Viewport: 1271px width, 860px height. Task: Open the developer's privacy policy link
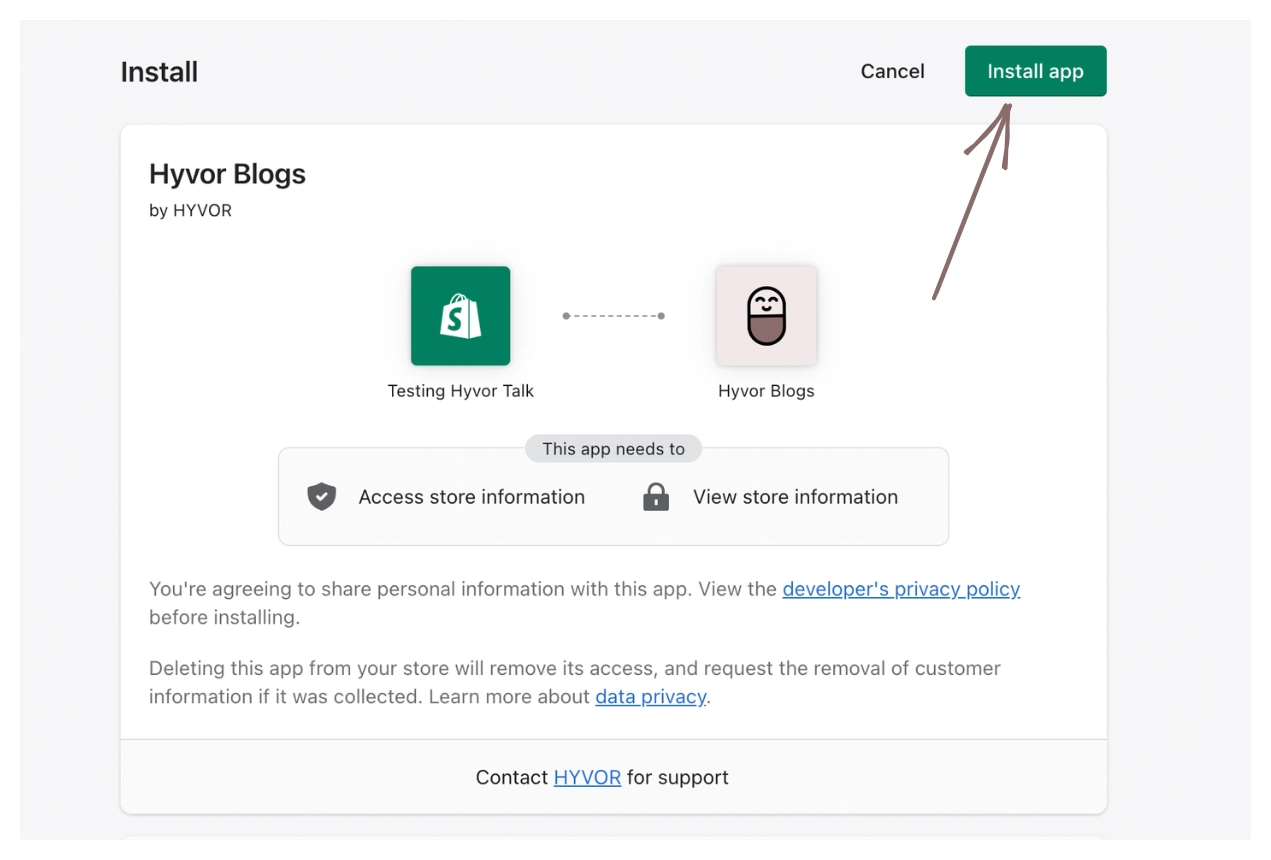pos(901,589)
